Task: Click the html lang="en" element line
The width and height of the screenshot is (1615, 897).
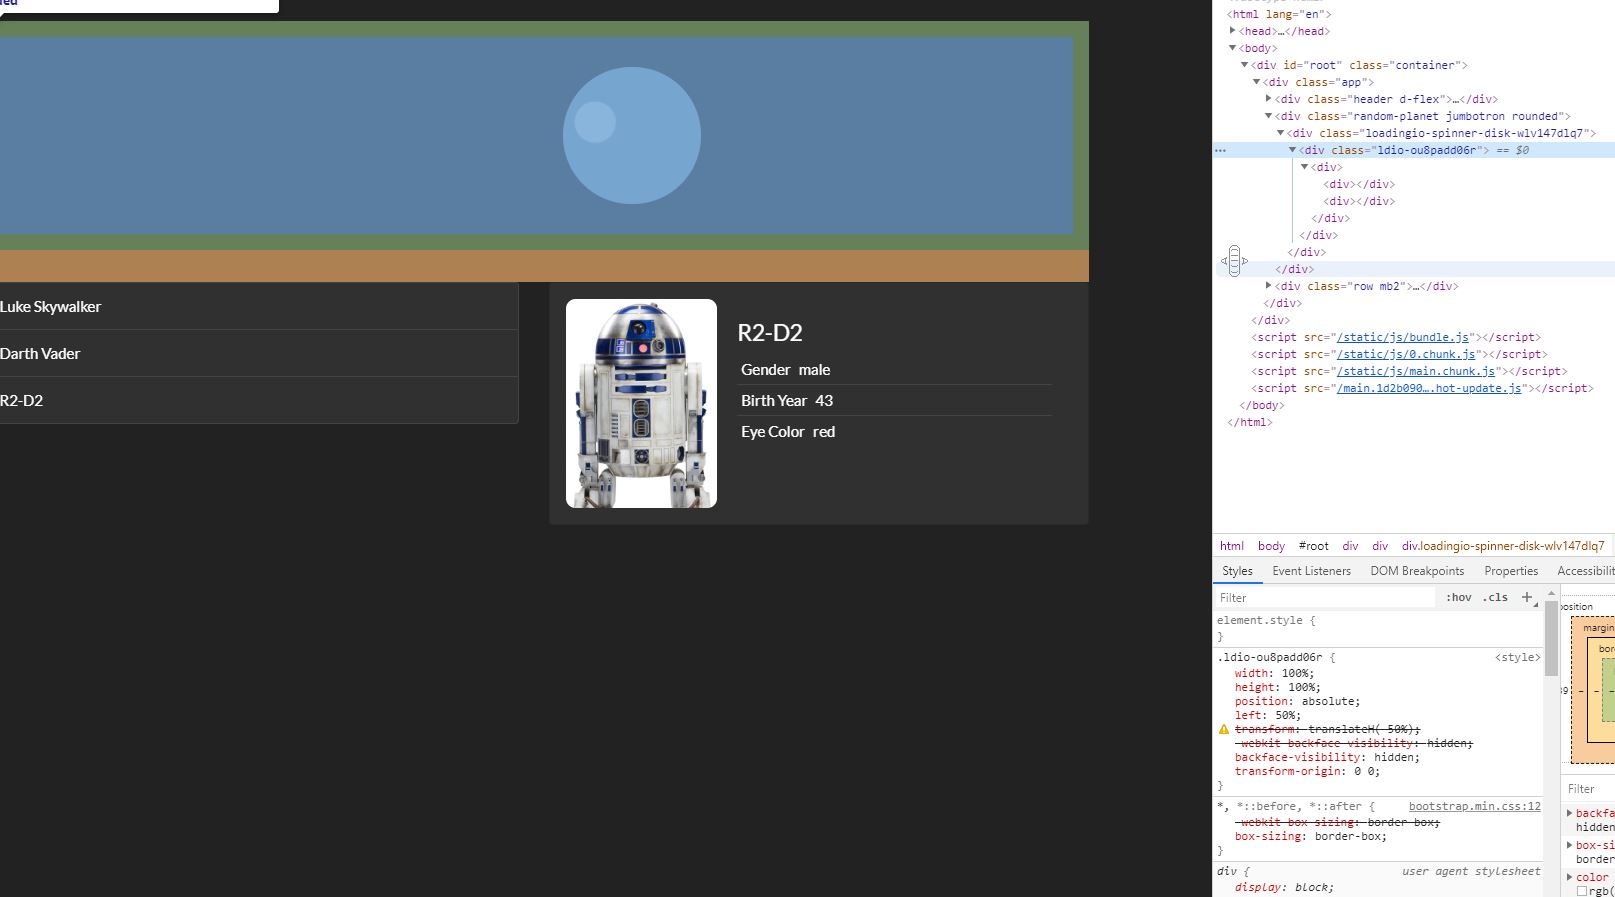Action: pos(1279,14)
